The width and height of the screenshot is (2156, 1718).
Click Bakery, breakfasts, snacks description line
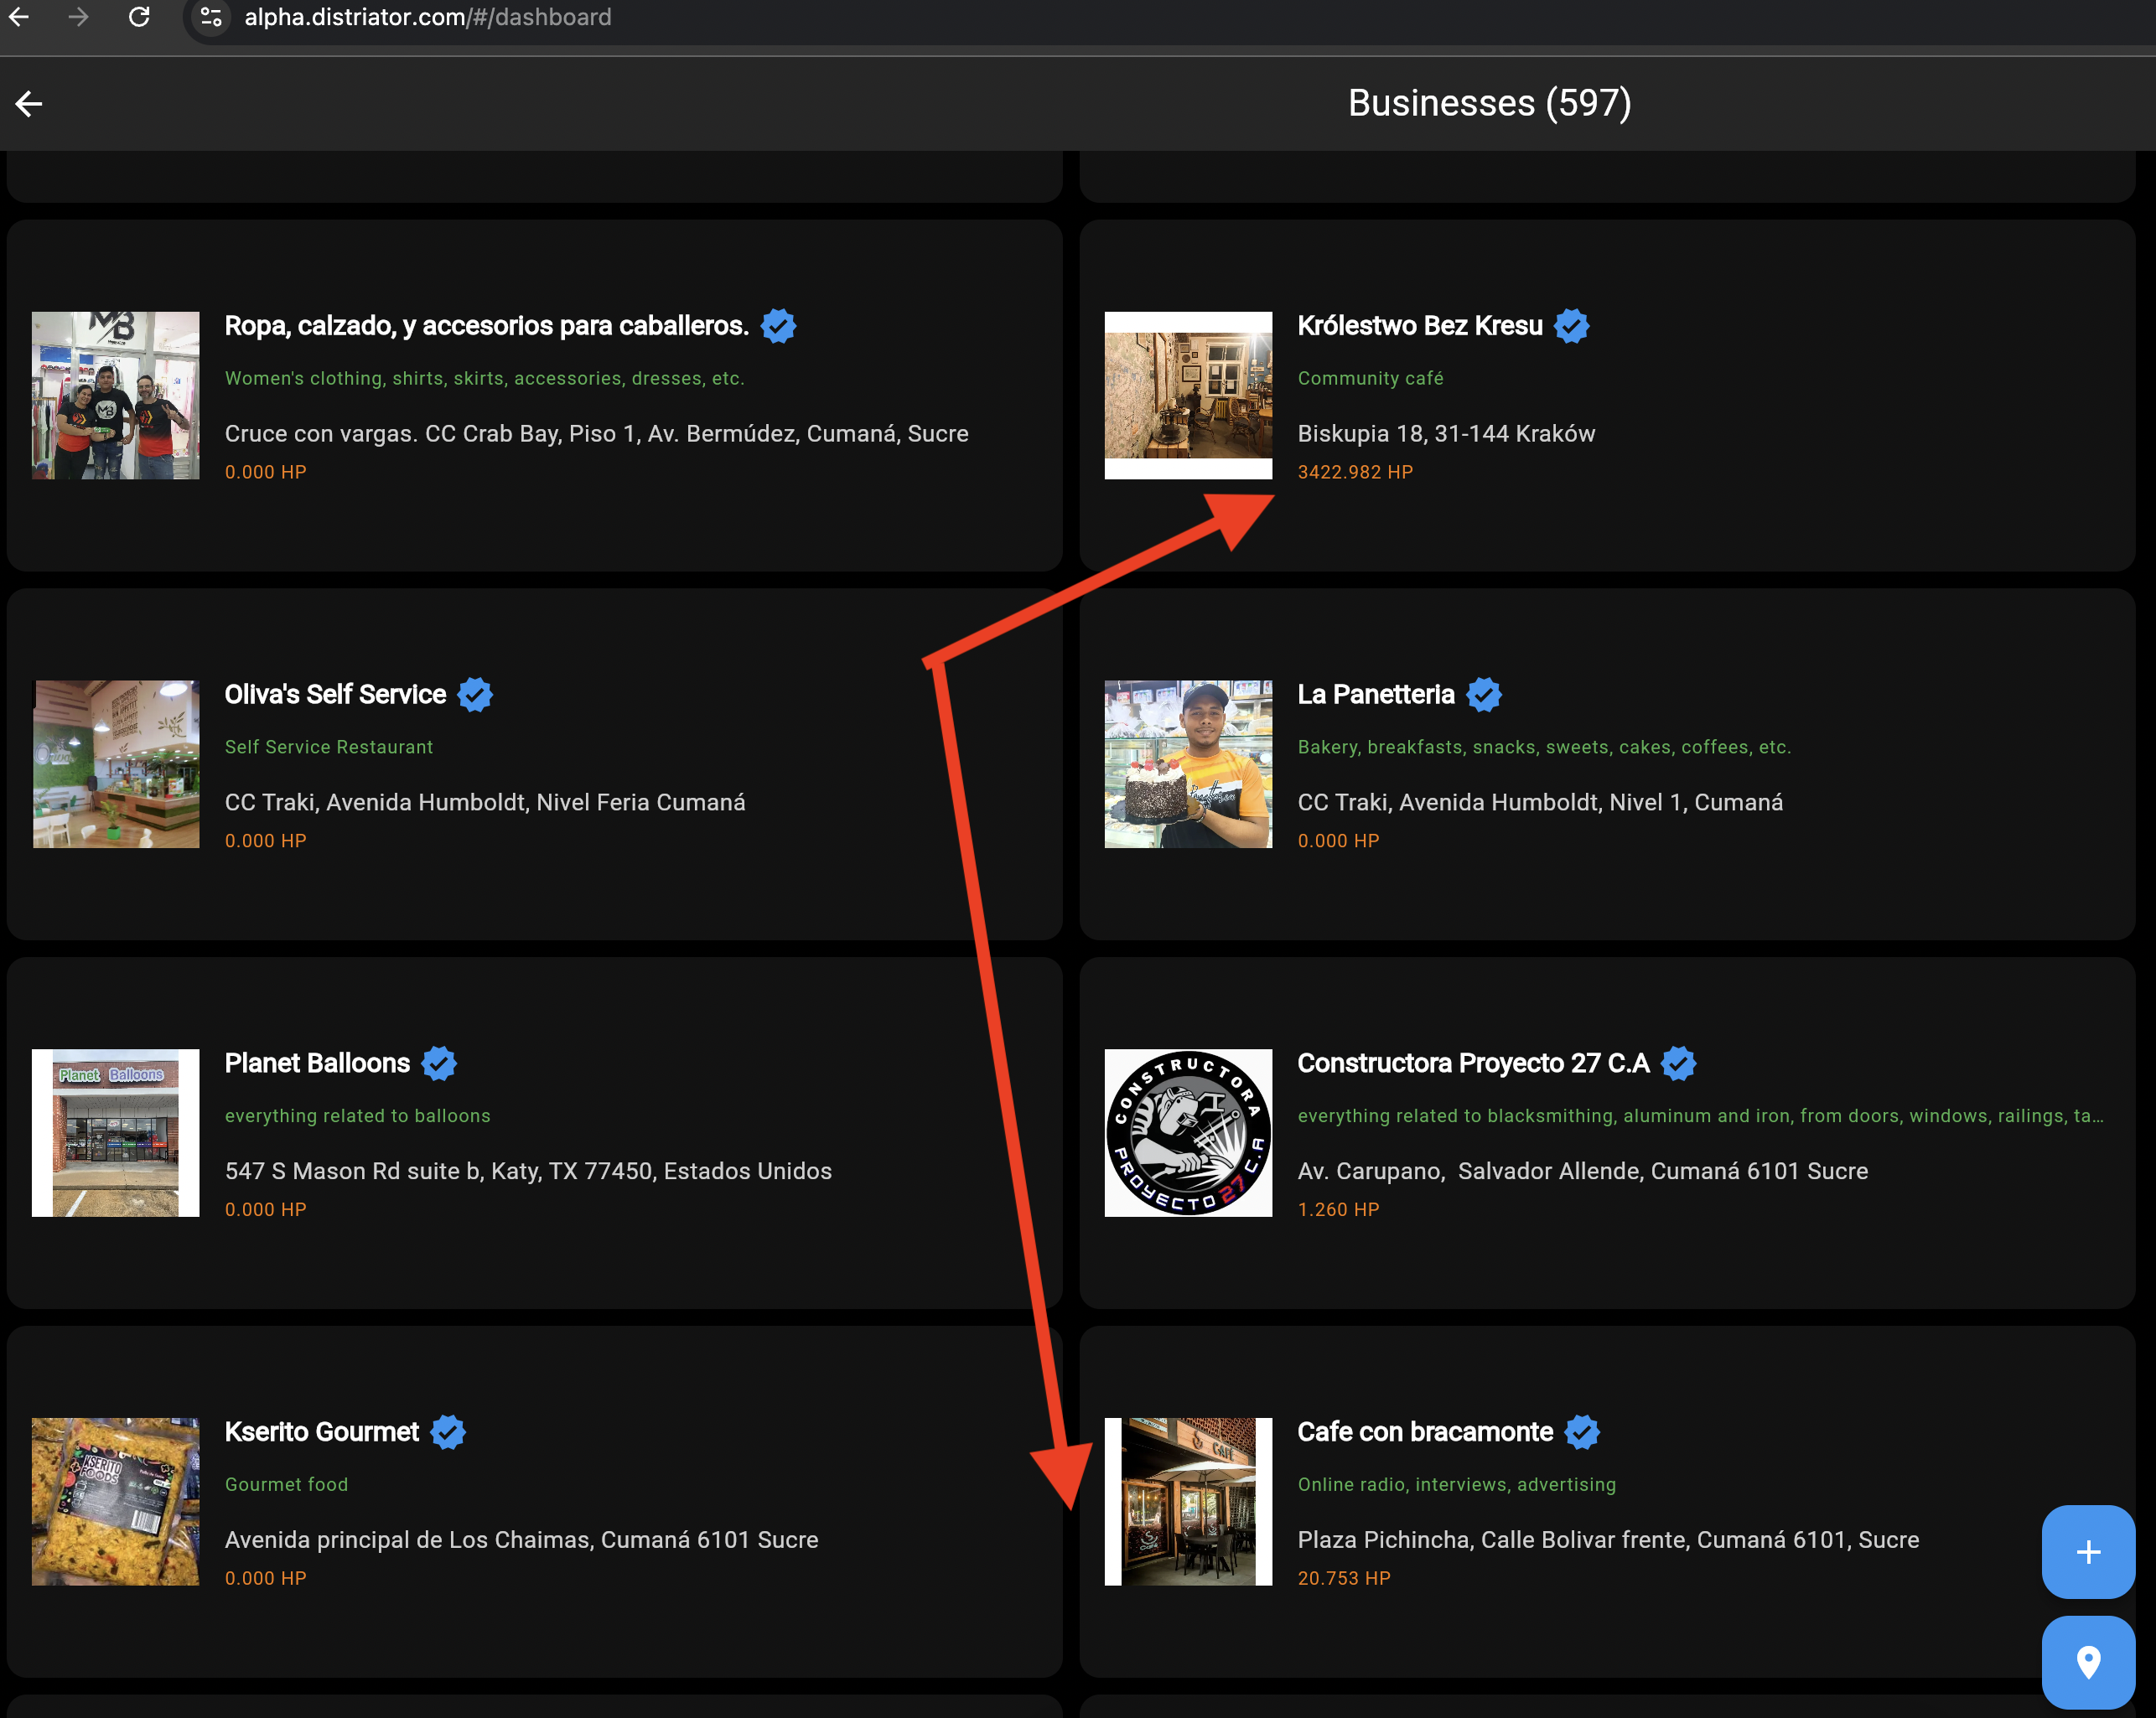click(x=1544, y=747)
